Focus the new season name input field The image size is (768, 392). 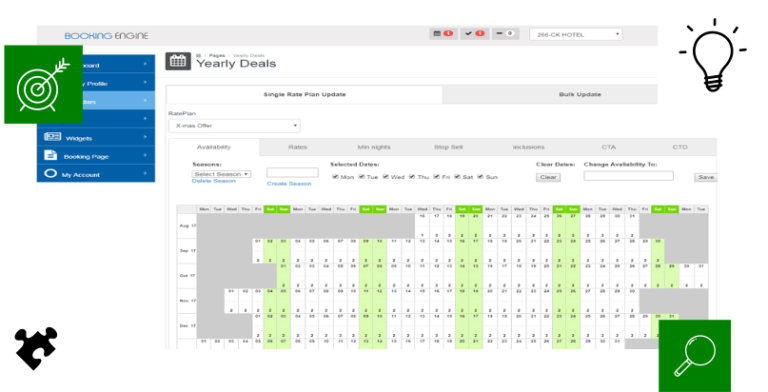pos(292,172)
